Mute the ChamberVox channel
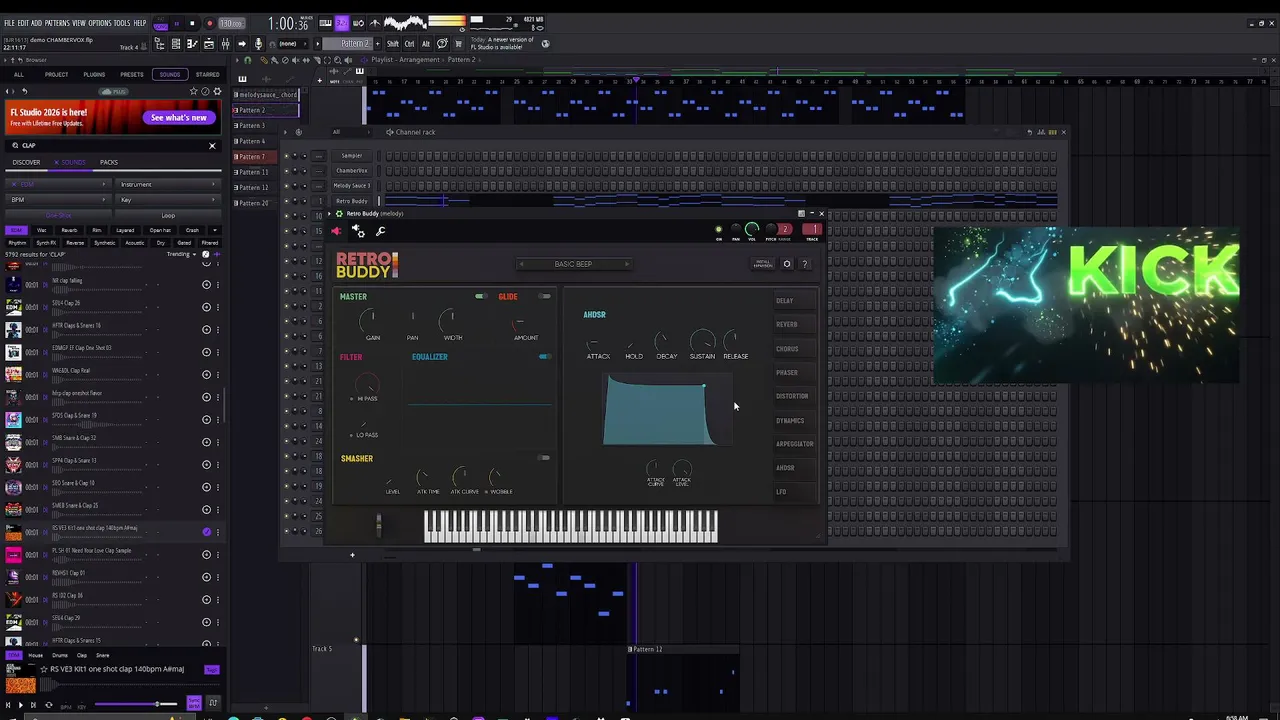 (286, 171)
